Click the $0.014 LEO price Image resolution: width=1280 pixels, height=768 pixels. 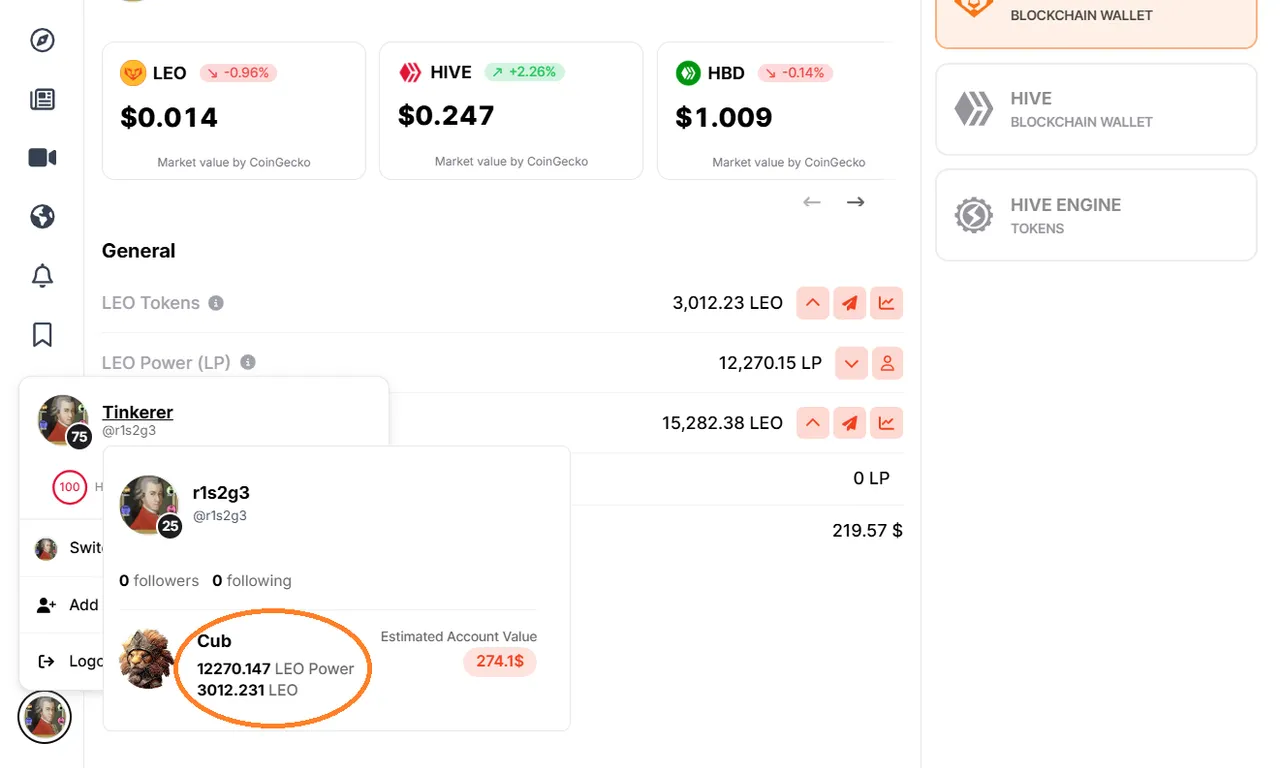(169, 118)
